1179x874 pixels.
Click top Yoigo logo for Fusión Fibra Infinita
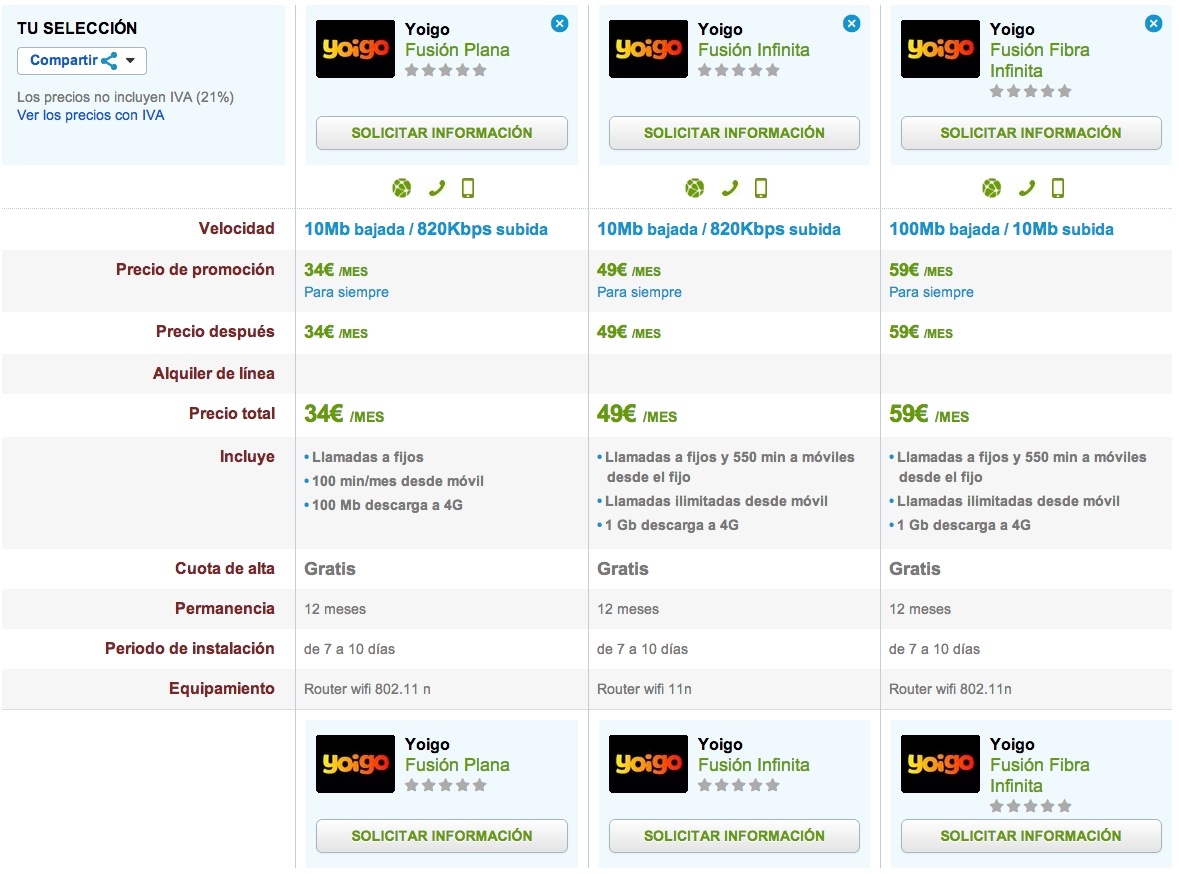click(940, 49)
